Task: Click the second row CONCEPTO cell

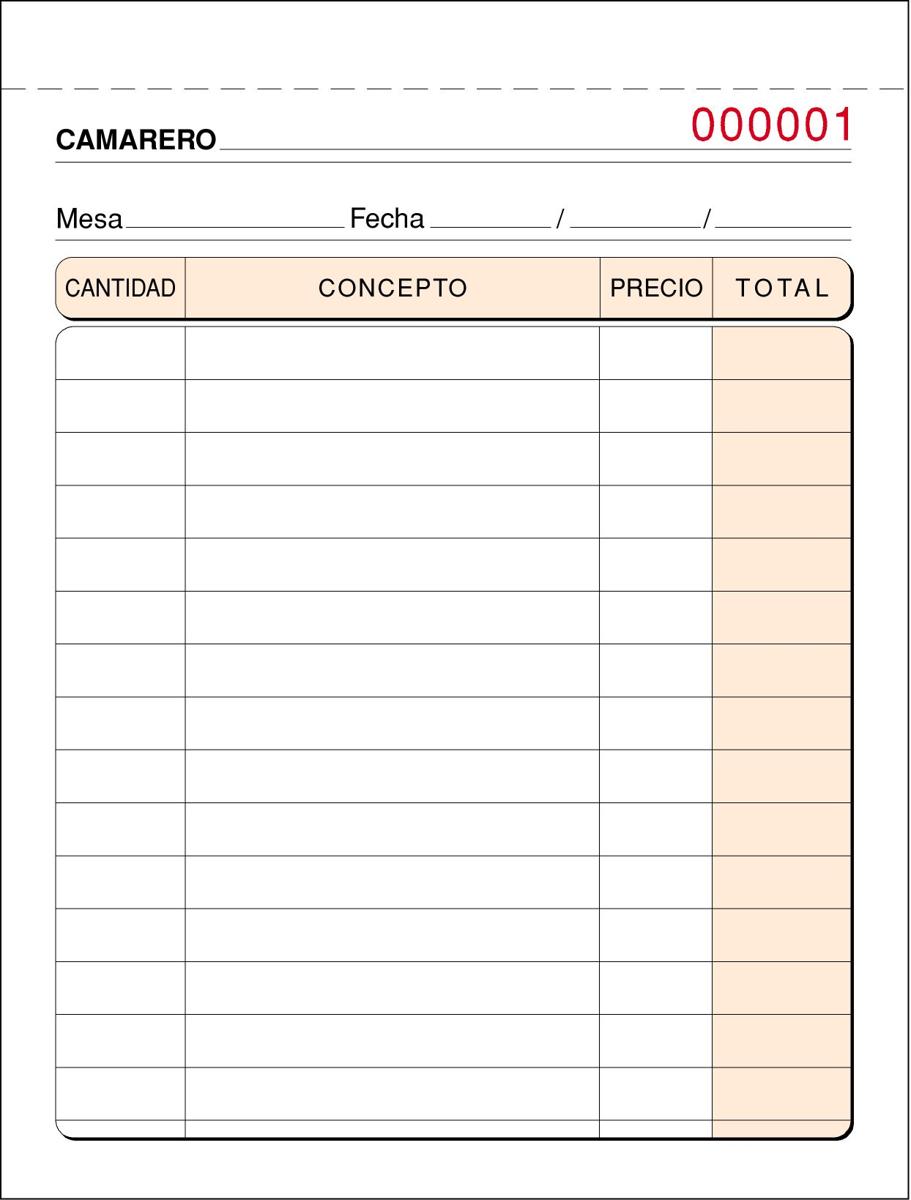Action: (x=392, y=406)
